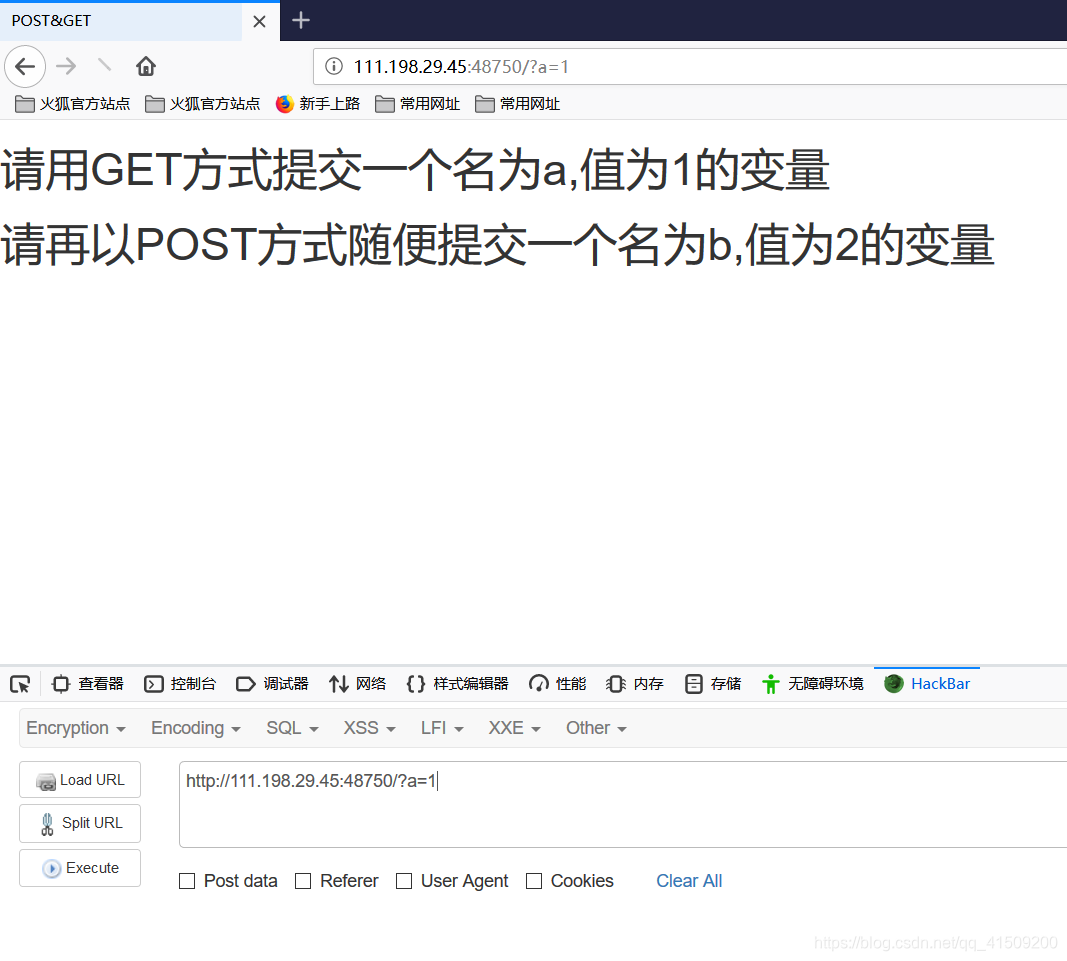This screenshot has width=1067, height=961.
Task: Switch to the 查看器 inspector tab
Action: click(88, 684)
